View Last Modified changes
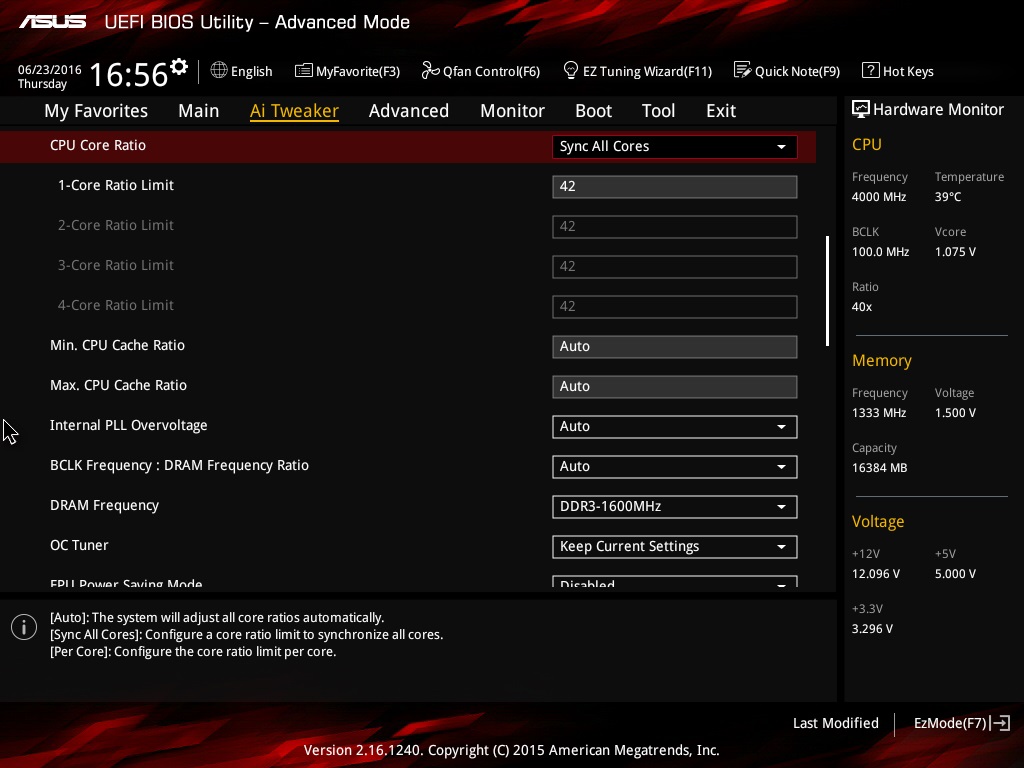The height and width of the screenshot is (768, 1024). coord(835,723)
